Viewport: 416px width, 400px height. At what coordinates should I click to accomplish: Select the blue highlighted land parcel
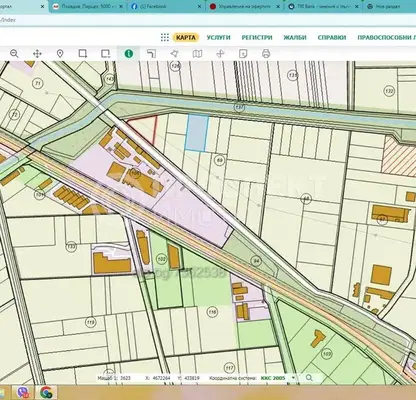[x=197, y=132]
